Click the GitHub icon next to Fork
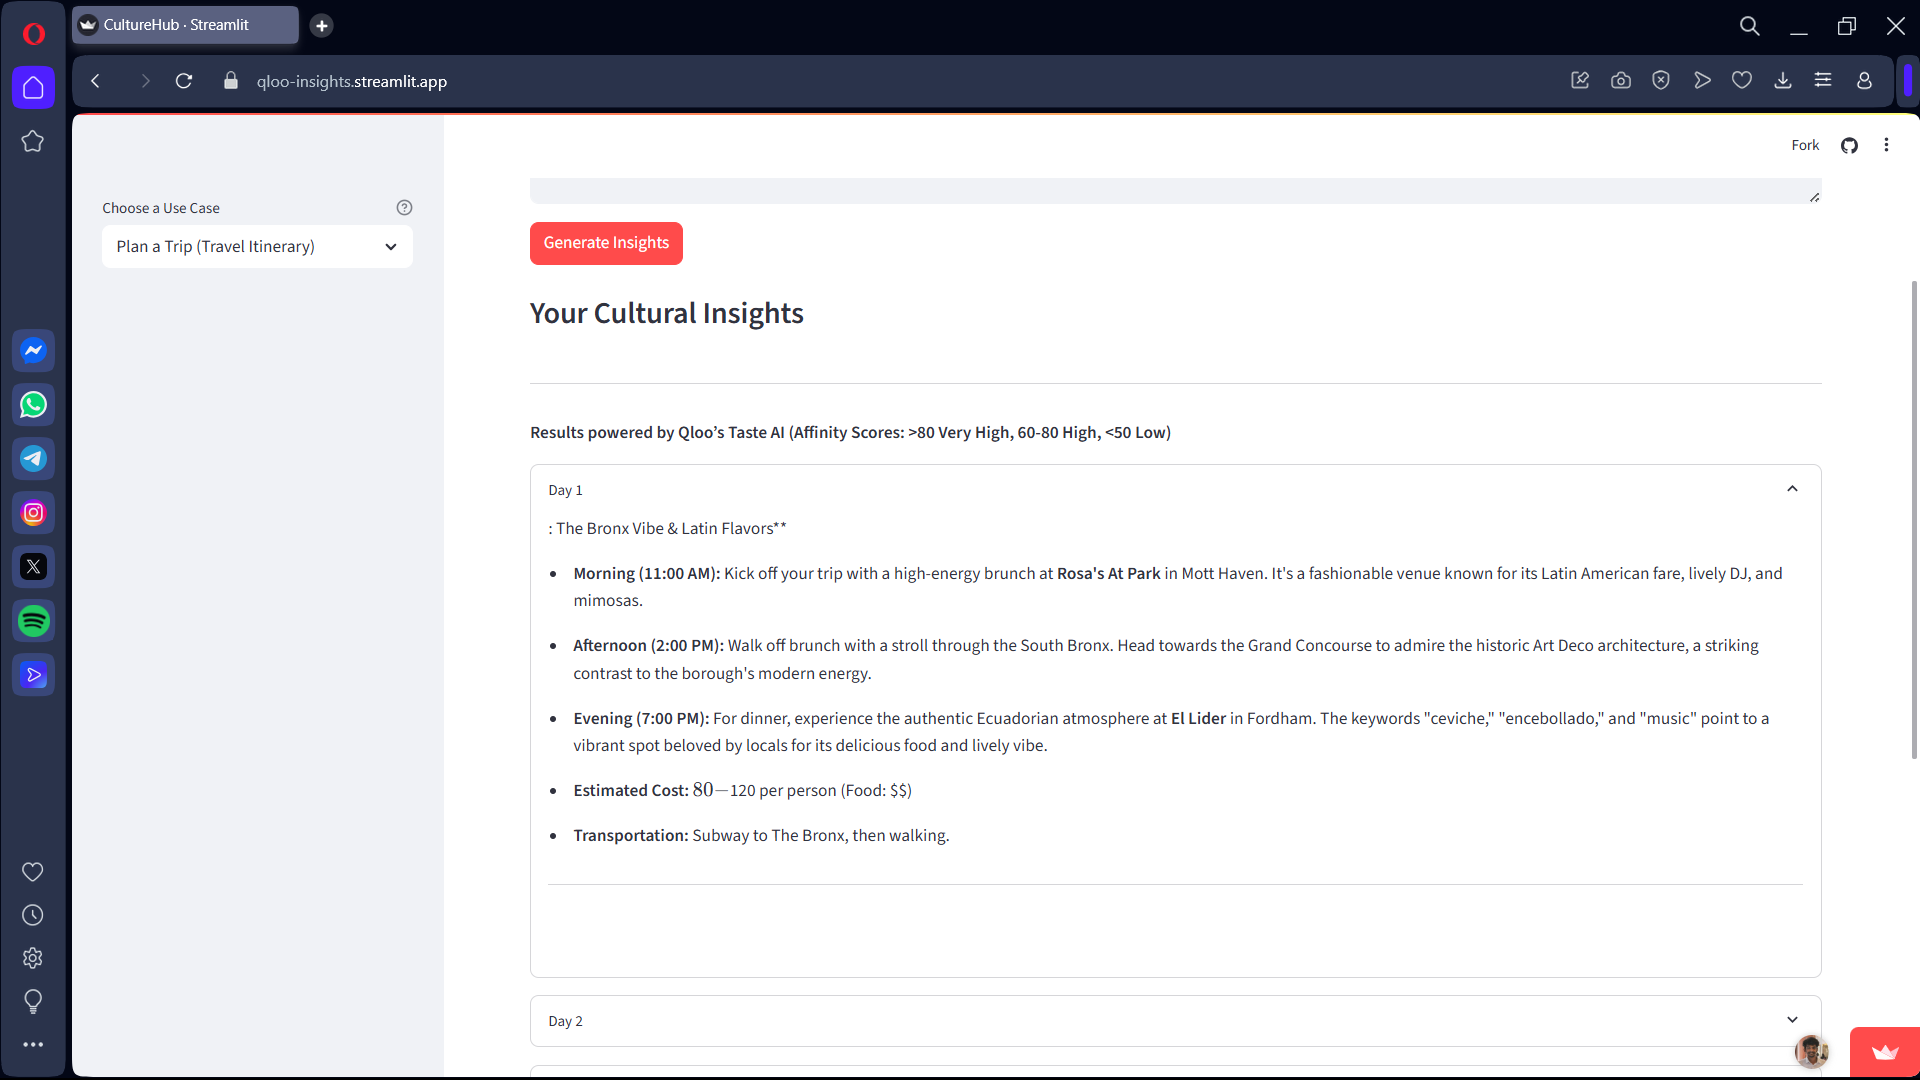The width and height of the screenshot is (1920, 1080). point(1849,146)
